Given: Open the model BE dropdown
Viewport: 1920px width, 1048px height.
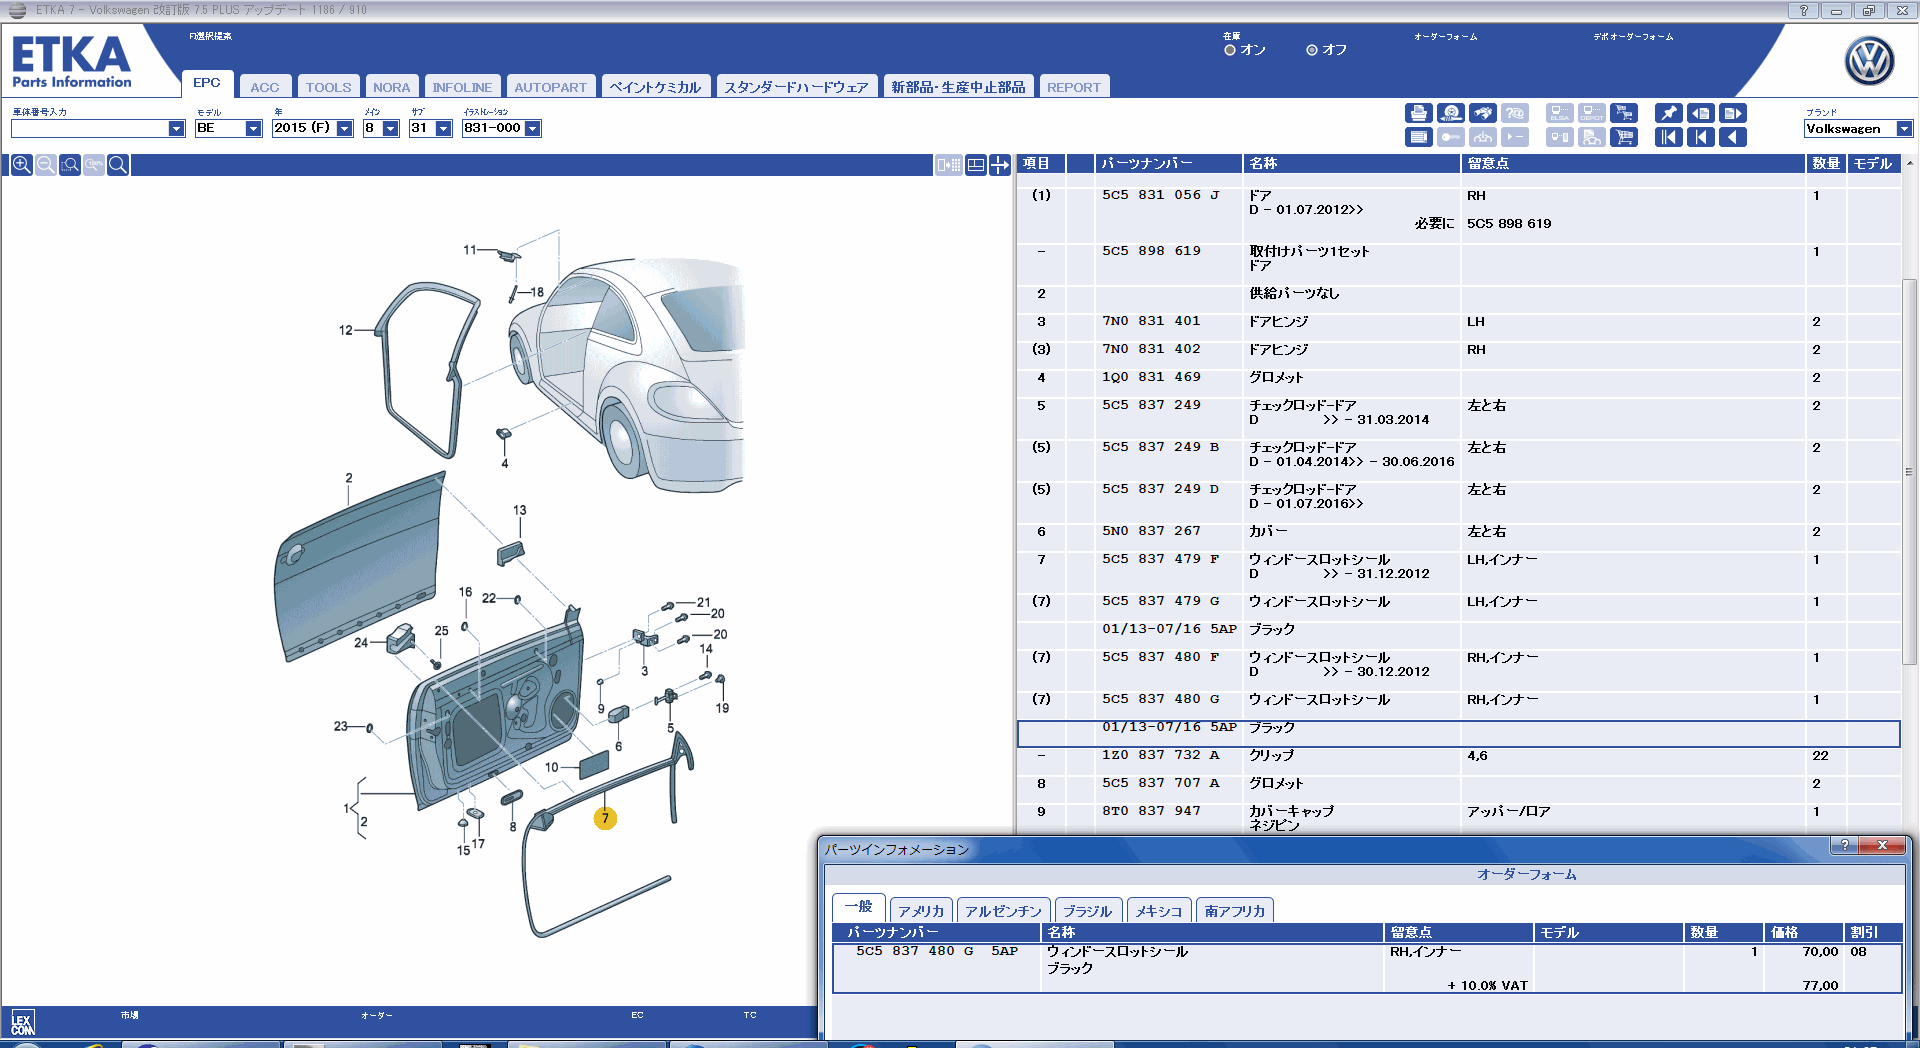Looking at the screenshot, I should point(253,129).
